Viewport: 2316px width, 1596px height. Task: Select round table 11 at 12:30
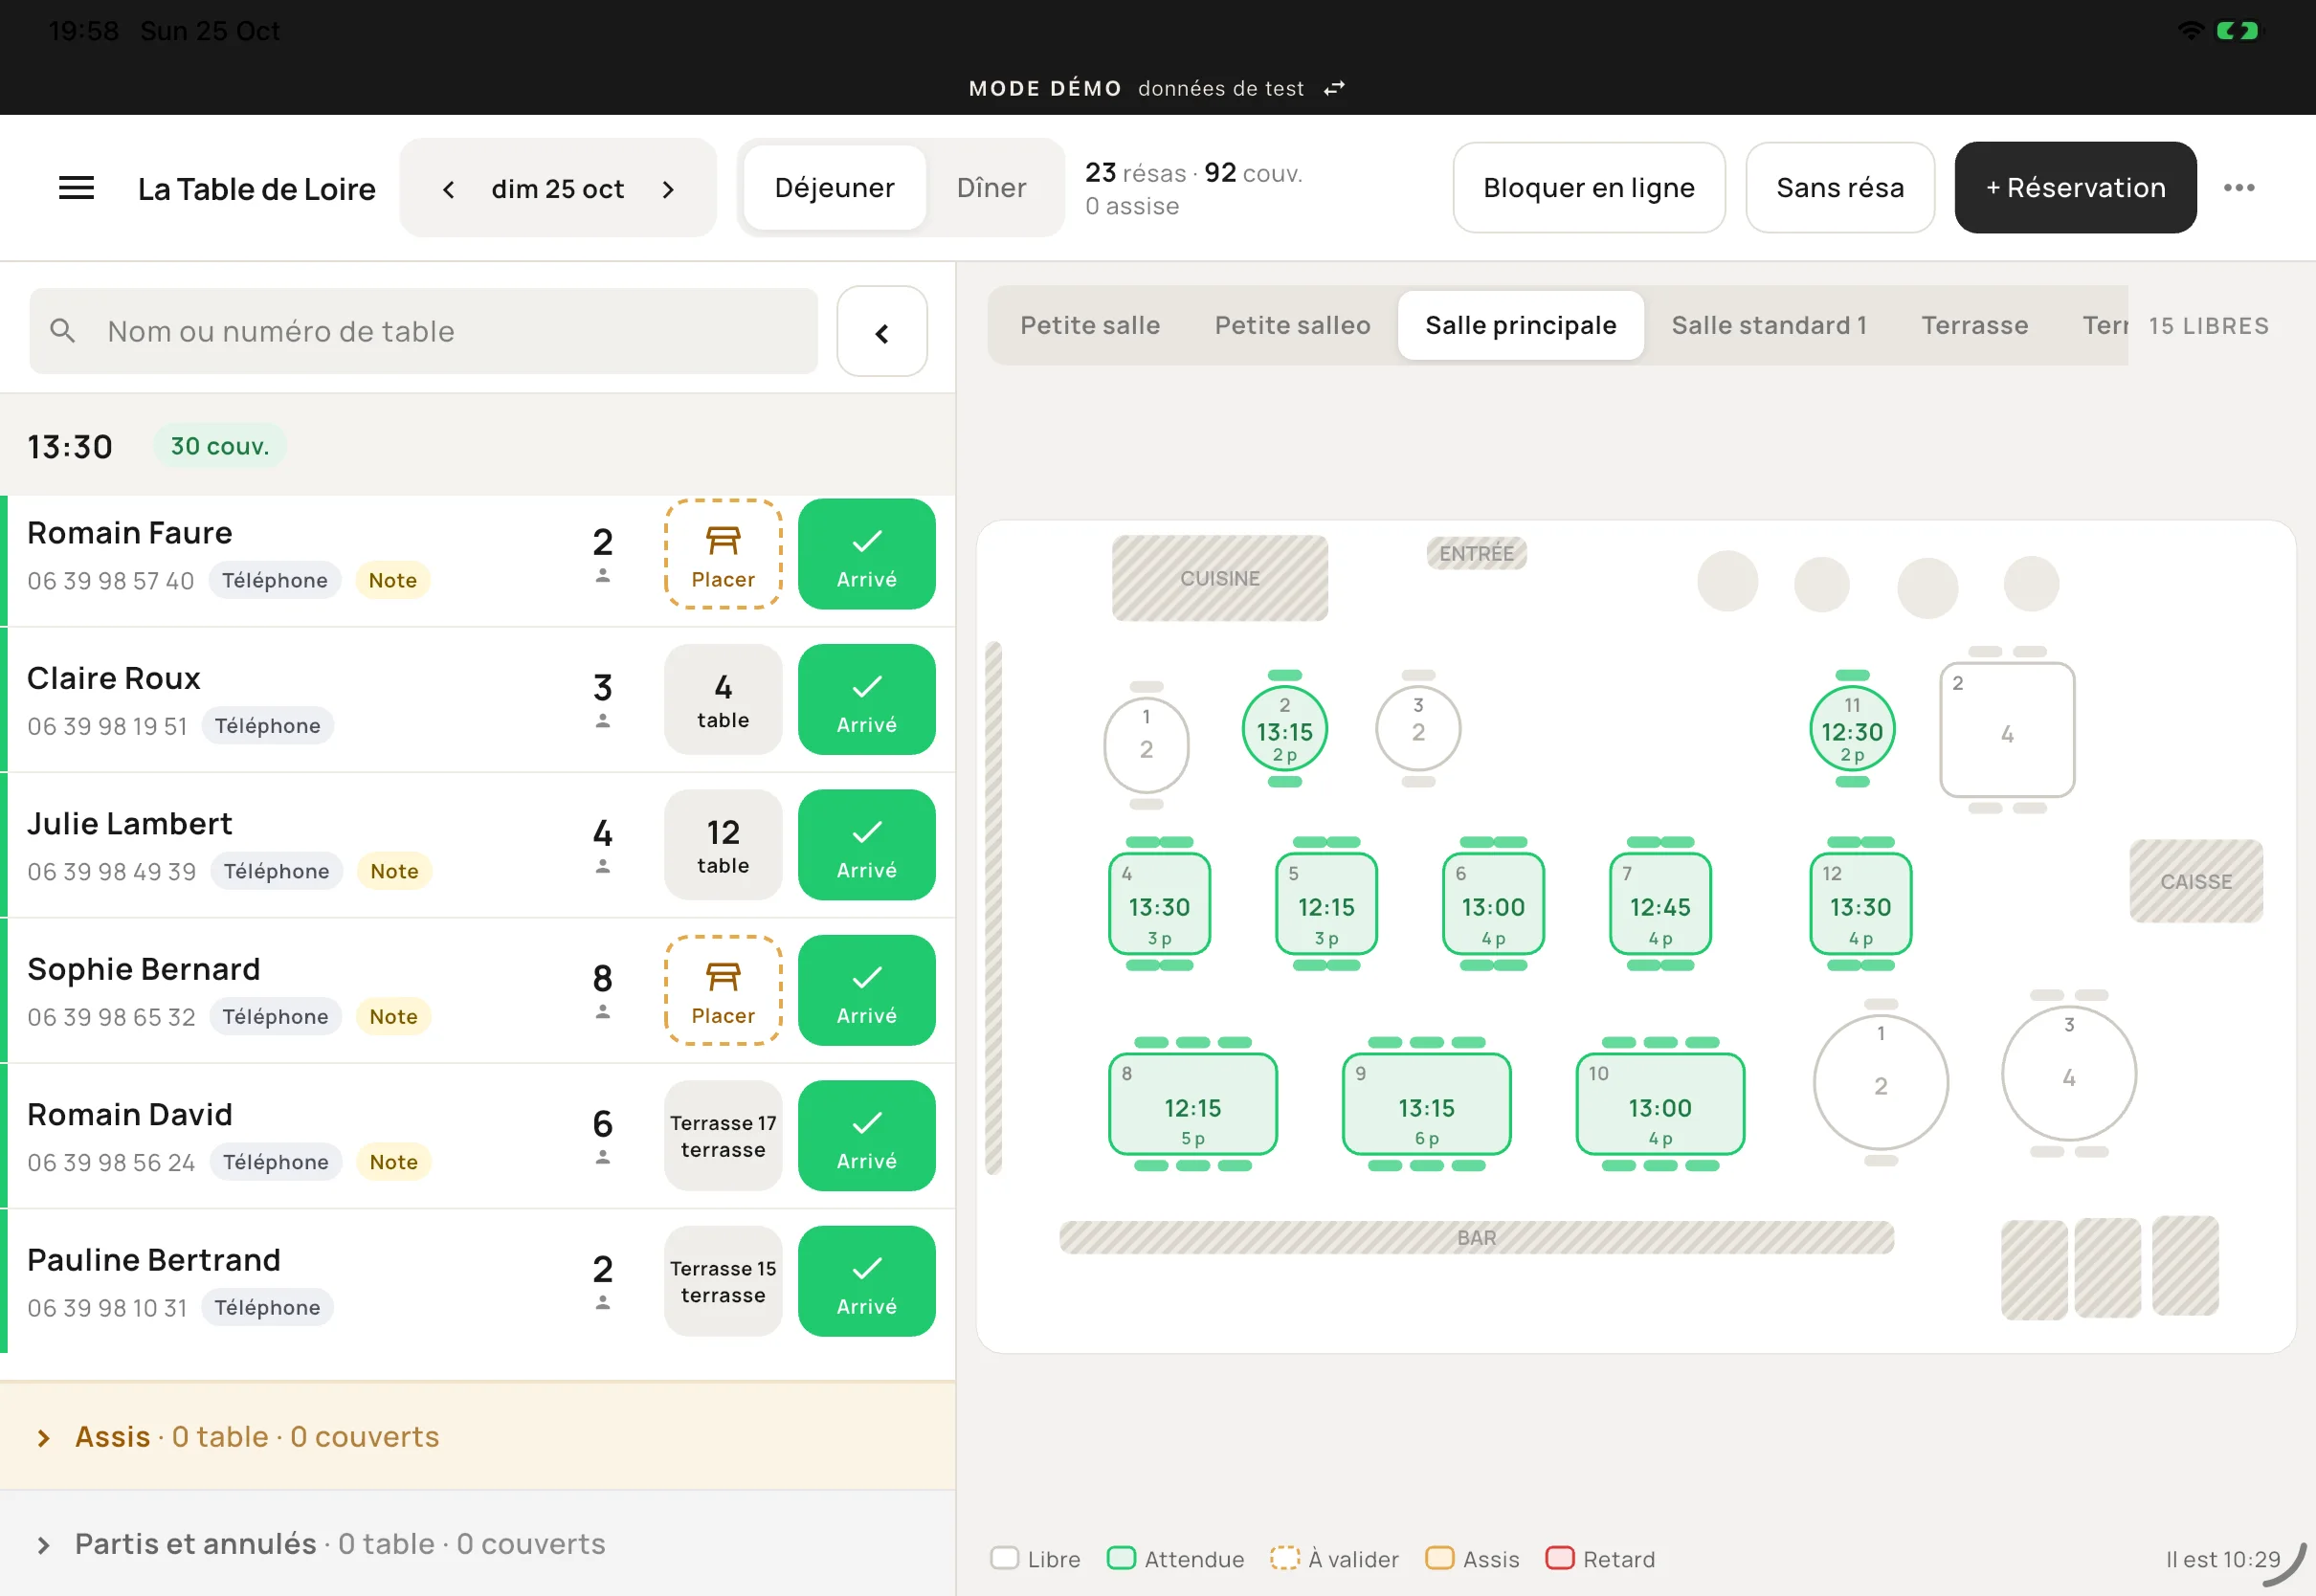(1852, 729)
